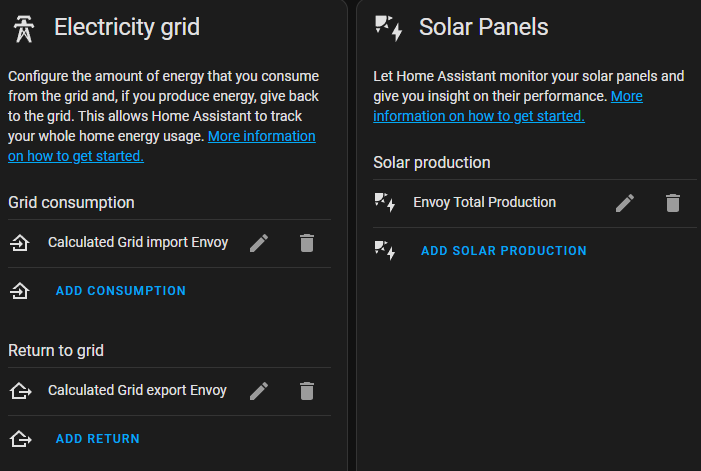Click grid import icon beside Add Consumption
This screenshot has height=471, width=701.
(x=20, y=291)
